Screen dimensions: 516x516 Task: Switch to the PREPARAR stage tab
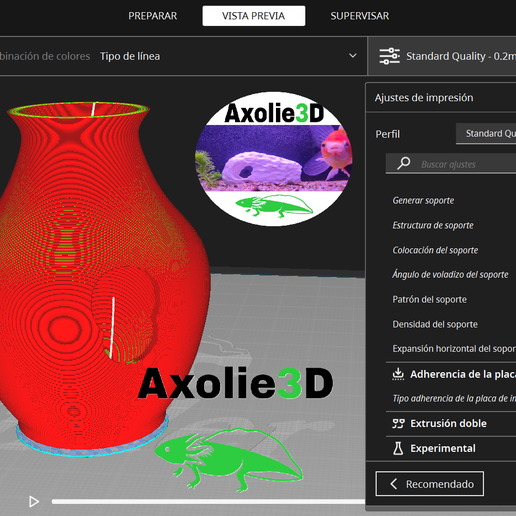[x=153, y=16]
